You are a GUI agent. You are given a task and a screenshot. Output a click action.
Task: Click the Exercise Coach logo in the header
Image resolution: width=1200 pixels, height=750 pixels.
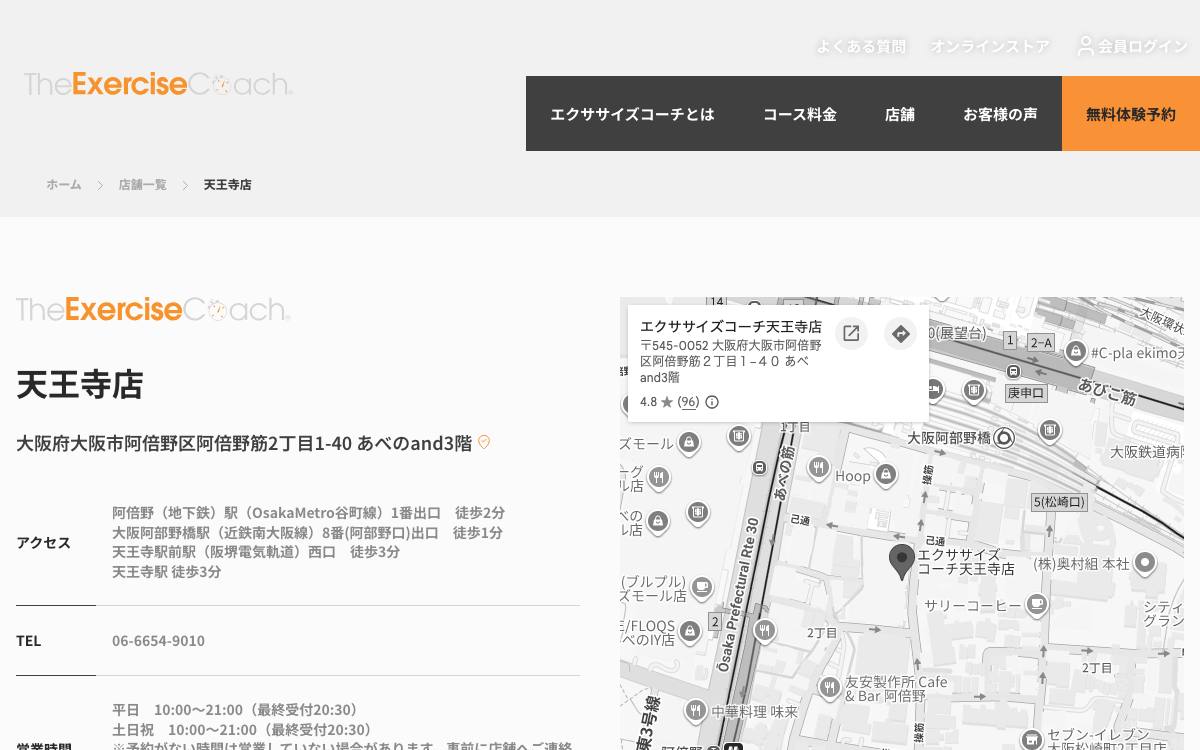(x=158, y=84)
